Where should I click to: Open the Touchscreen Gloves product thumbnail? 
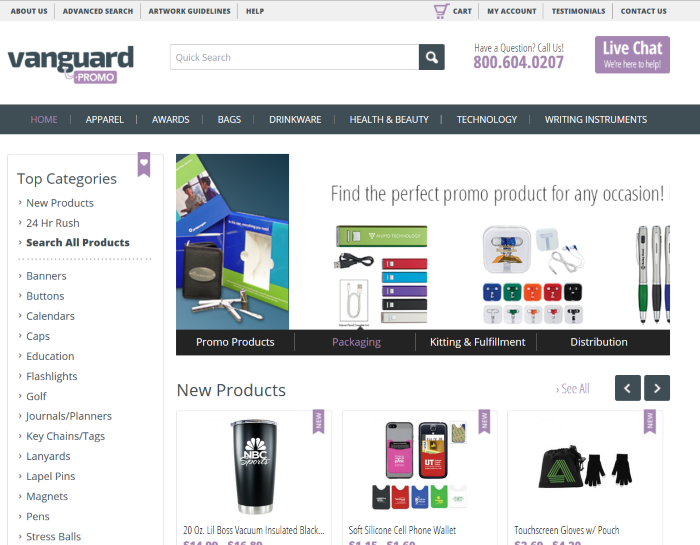pyautogui.click(x=585, y=466)
